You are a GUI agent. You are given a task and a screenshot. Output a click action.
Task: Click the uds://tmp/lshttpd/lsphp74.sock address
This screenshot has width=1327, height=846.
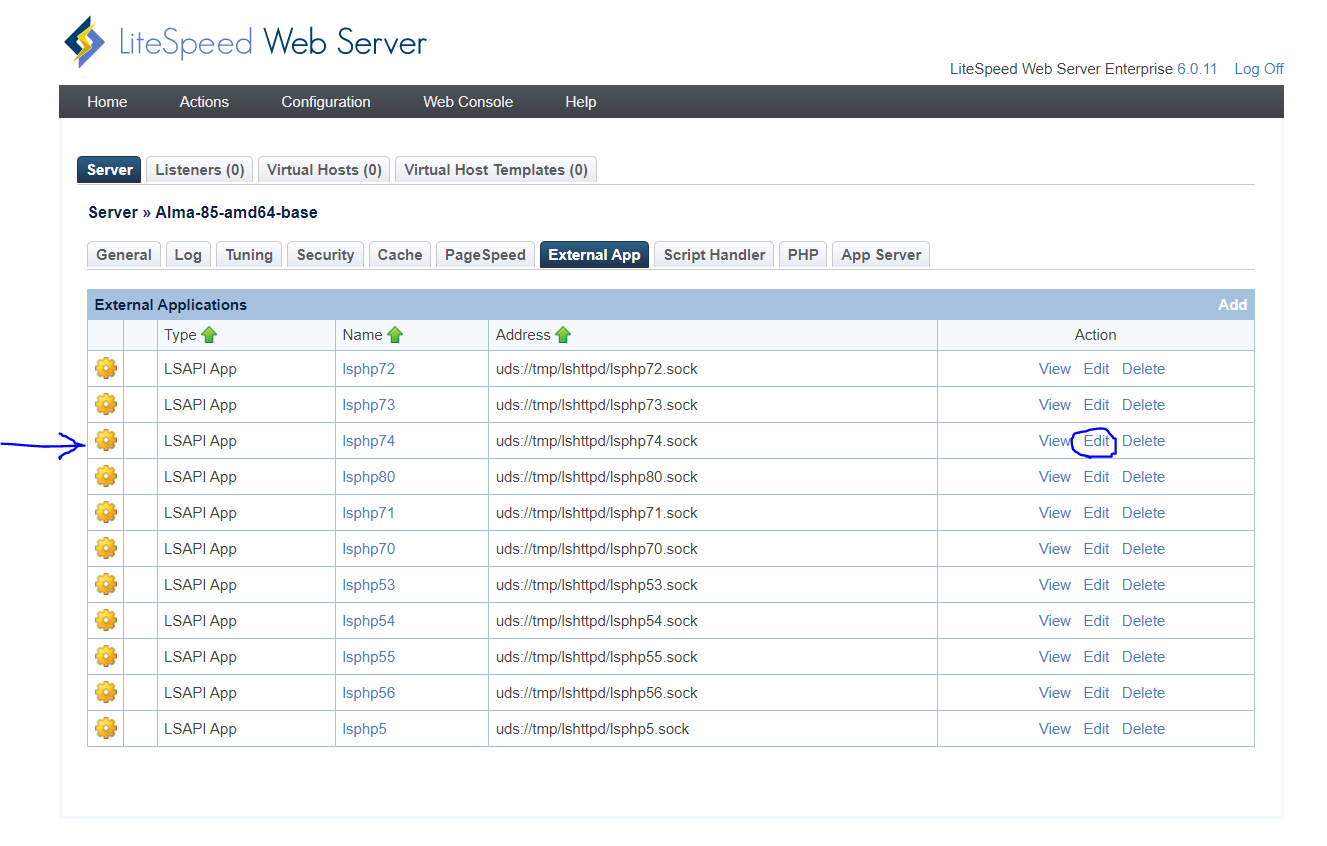[597, 441]
